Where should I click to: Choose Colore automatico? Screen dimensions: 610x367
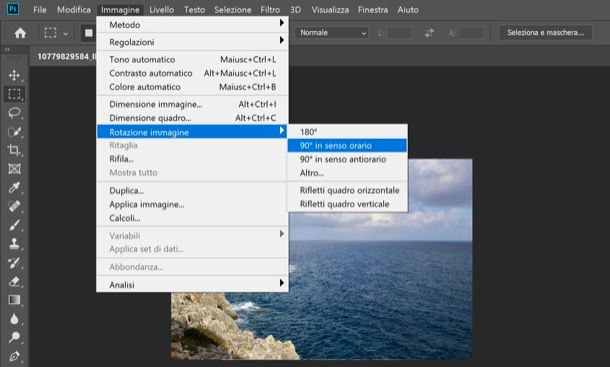[193, 87]
